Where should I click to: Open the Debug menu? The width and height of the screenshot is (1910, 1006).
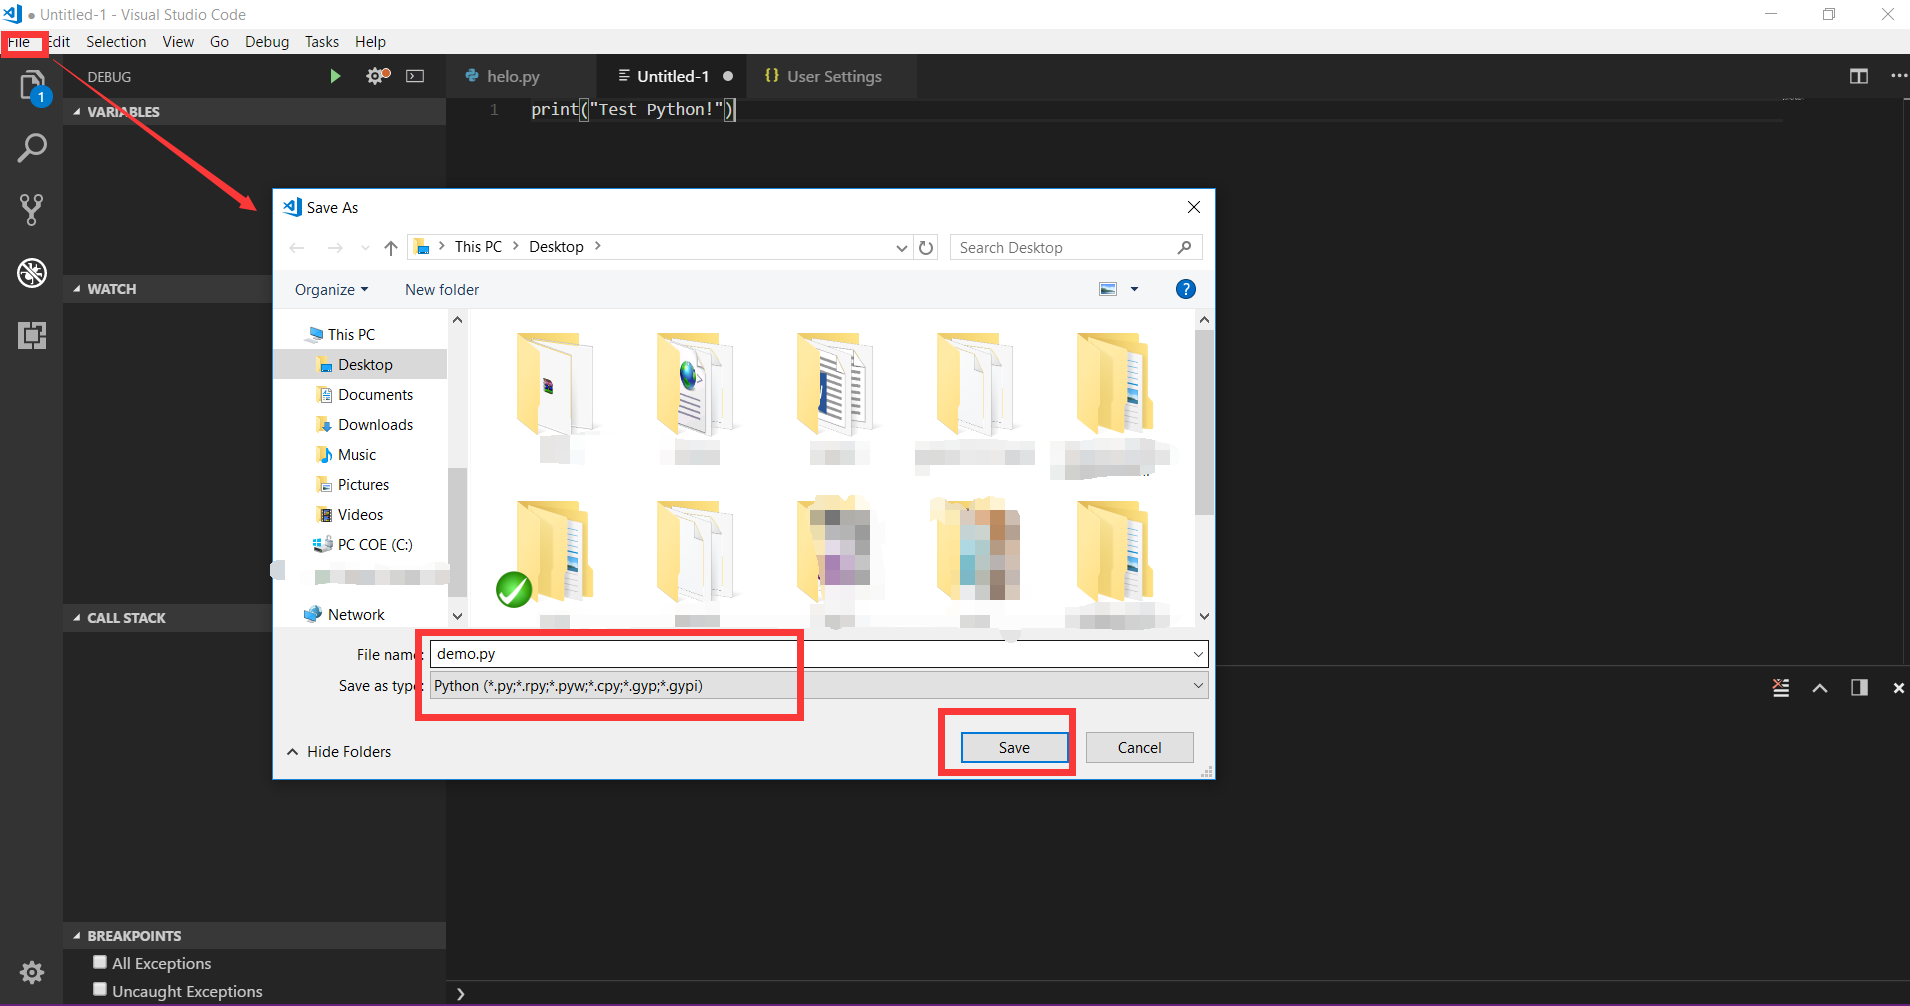267,42
